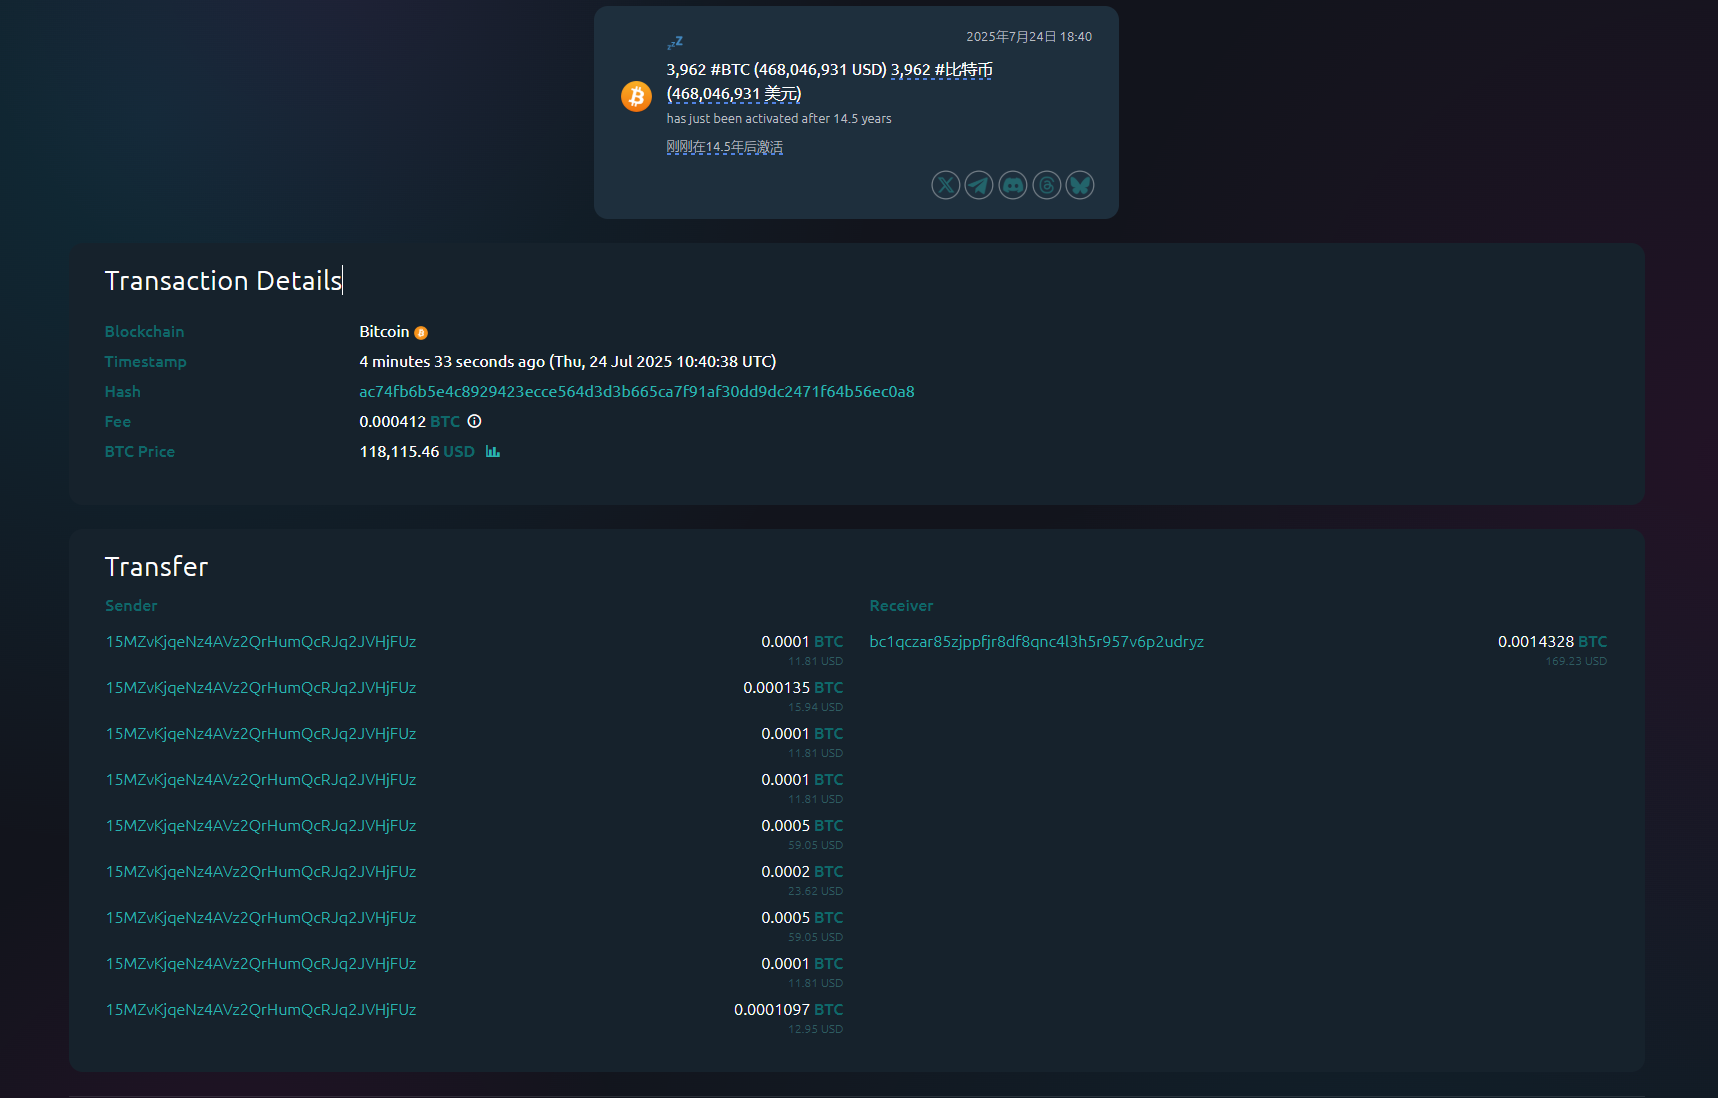Viewport: 1718px width, 1098px height.
Task: Open the Discord share icon
Action: coord(1013,185)
